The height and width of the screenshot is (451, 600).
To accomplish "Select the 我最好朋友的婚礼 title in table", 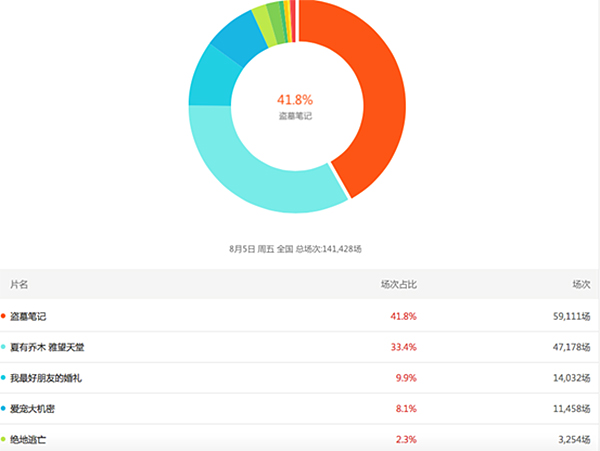I will pos(47,378).
